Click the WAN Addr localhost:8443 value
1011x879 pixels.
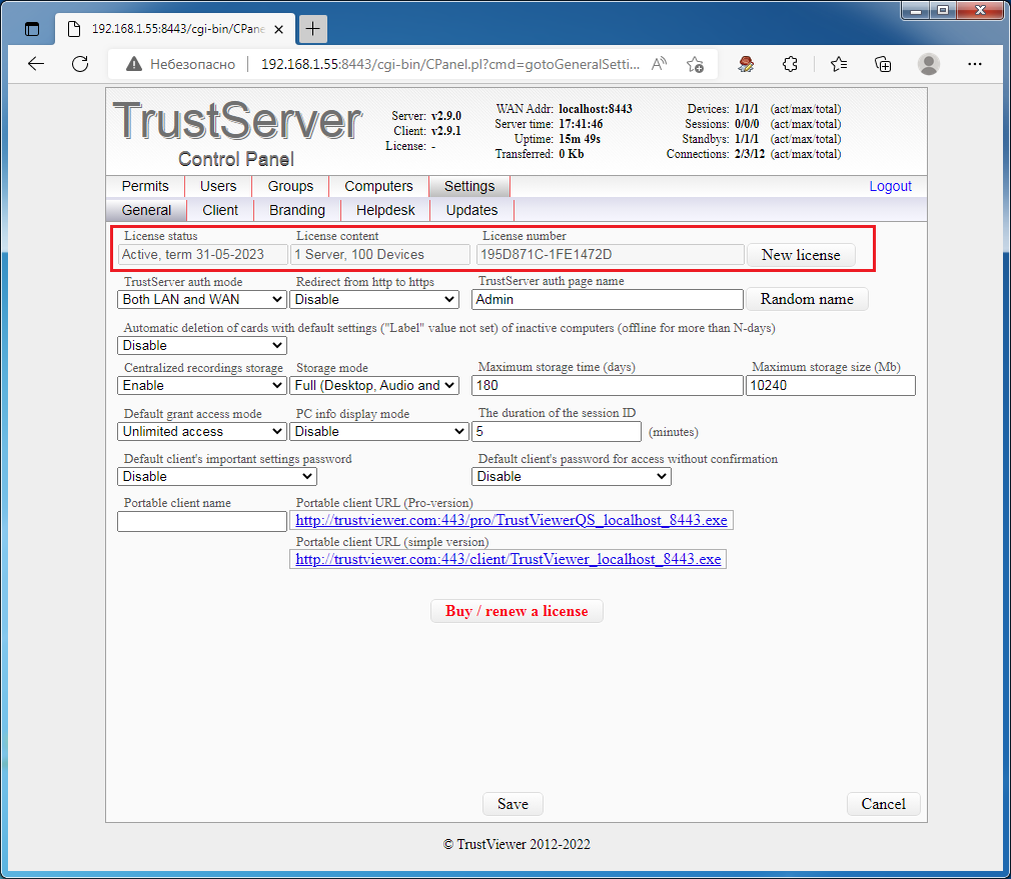pos(595,109)
